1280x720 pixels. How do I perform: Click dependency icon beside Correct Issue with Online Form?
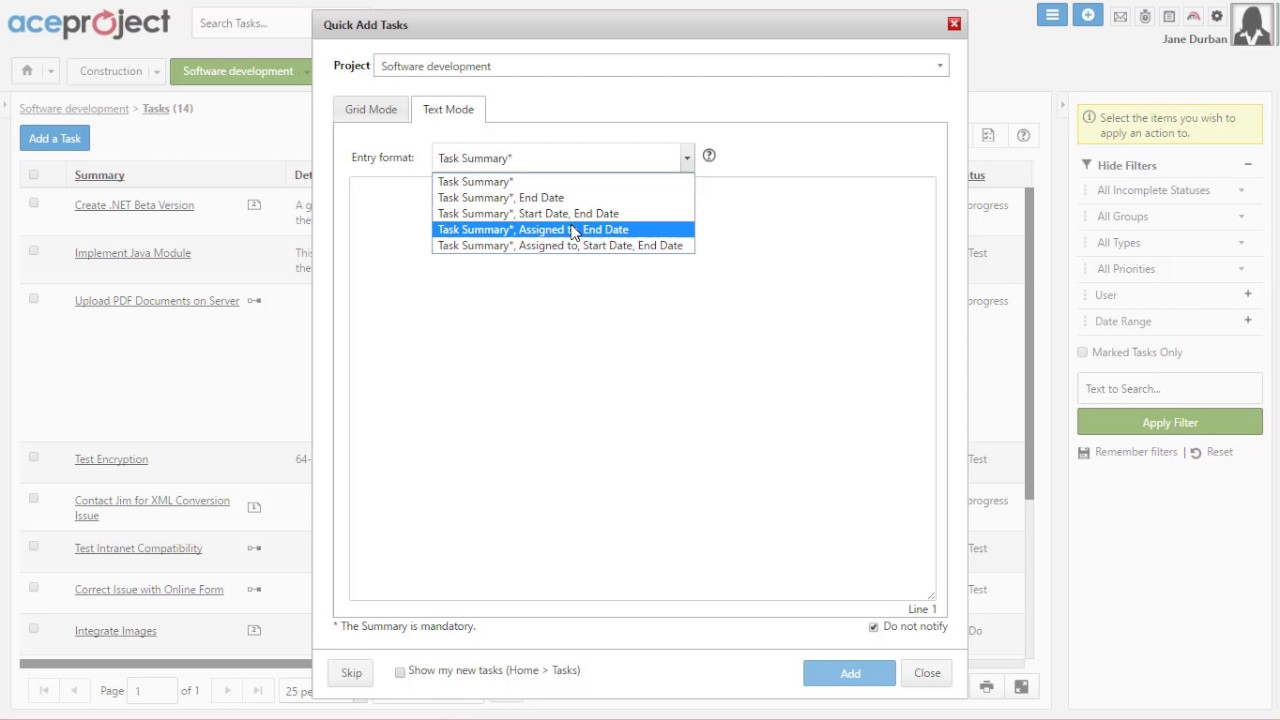click(x=254, y=590)
